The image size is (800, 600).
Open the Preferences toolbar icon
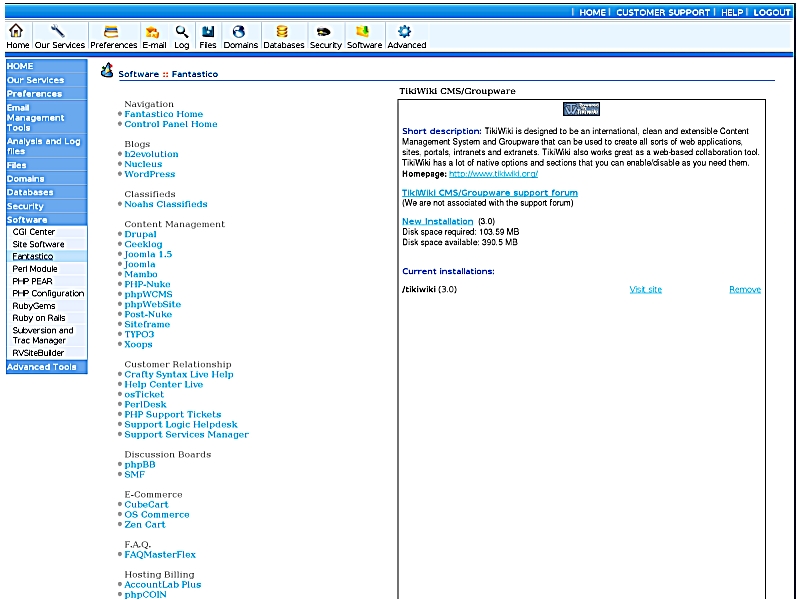111,32
